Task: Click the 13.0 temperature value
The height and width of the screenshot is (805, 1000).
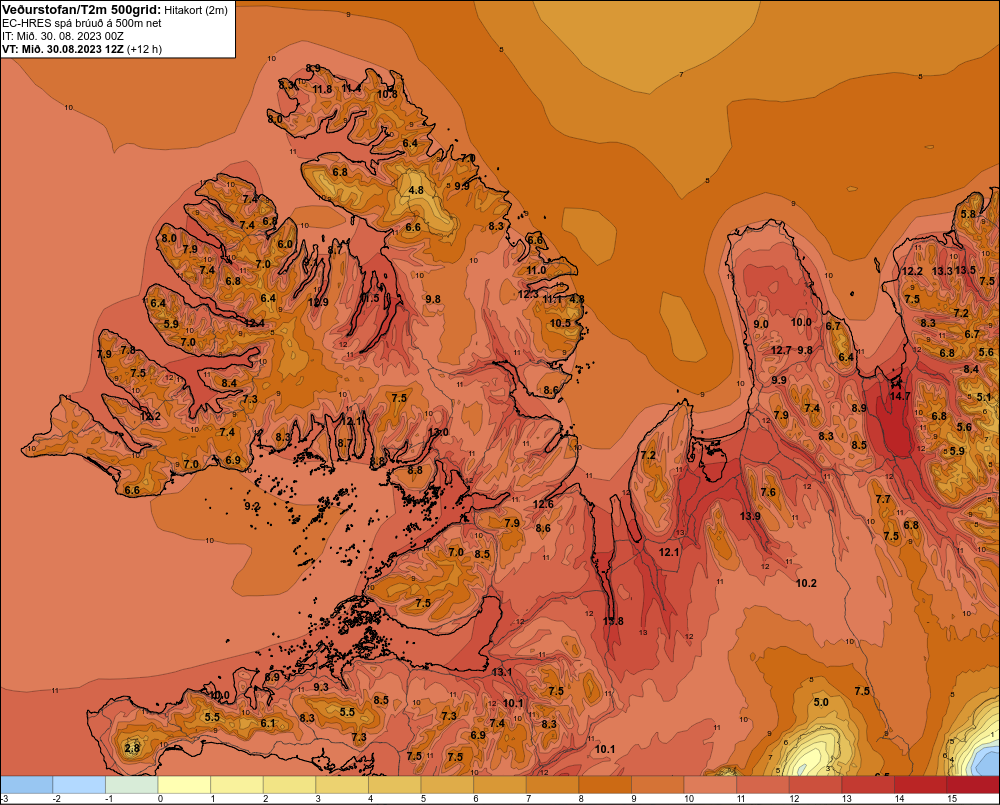Action: (438, 432)
